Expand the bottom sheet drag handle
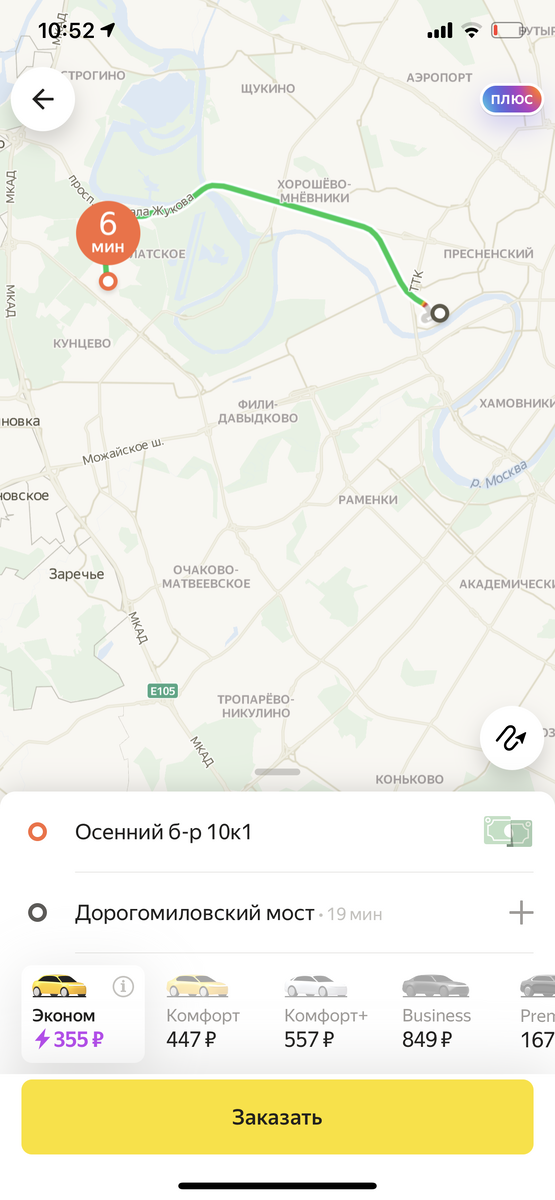The width and height of the screenshot is (555, 1200). tap(277, 771)
